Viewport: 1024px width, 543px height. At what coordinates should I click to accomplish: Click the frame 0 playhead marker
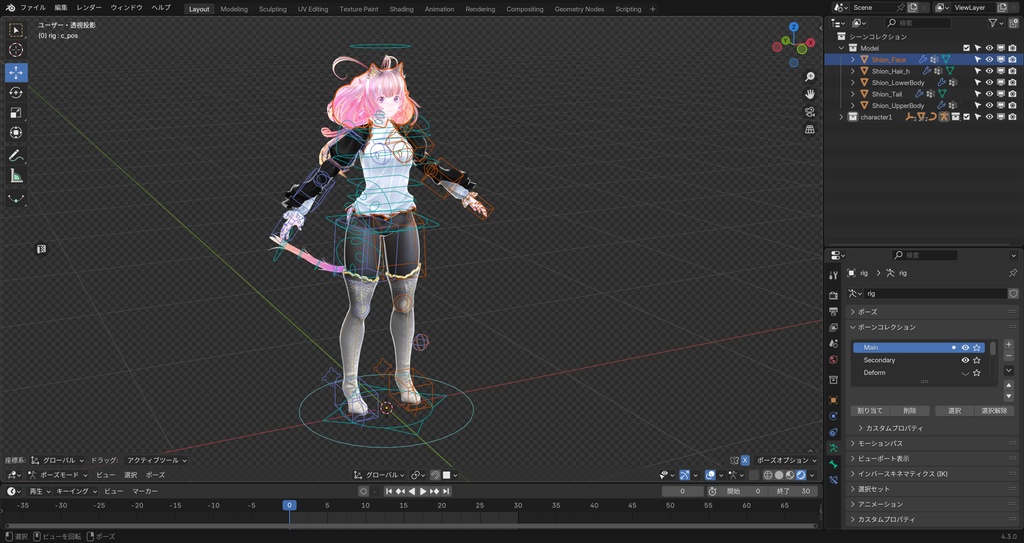coord(289,505)
